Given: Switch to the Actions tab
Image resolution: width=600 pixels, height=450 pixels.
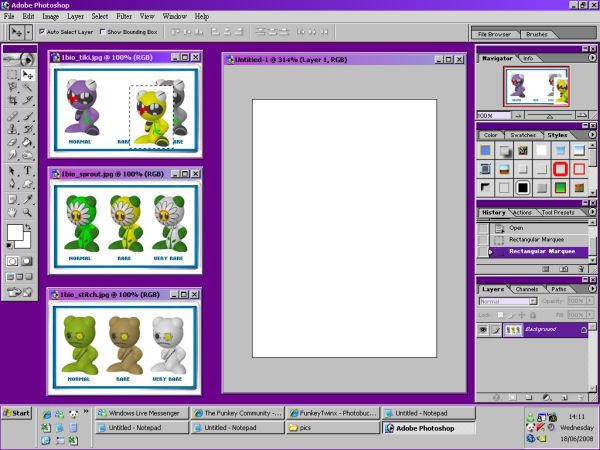Looking at the screenshot, I should click(x=522, y=212).
